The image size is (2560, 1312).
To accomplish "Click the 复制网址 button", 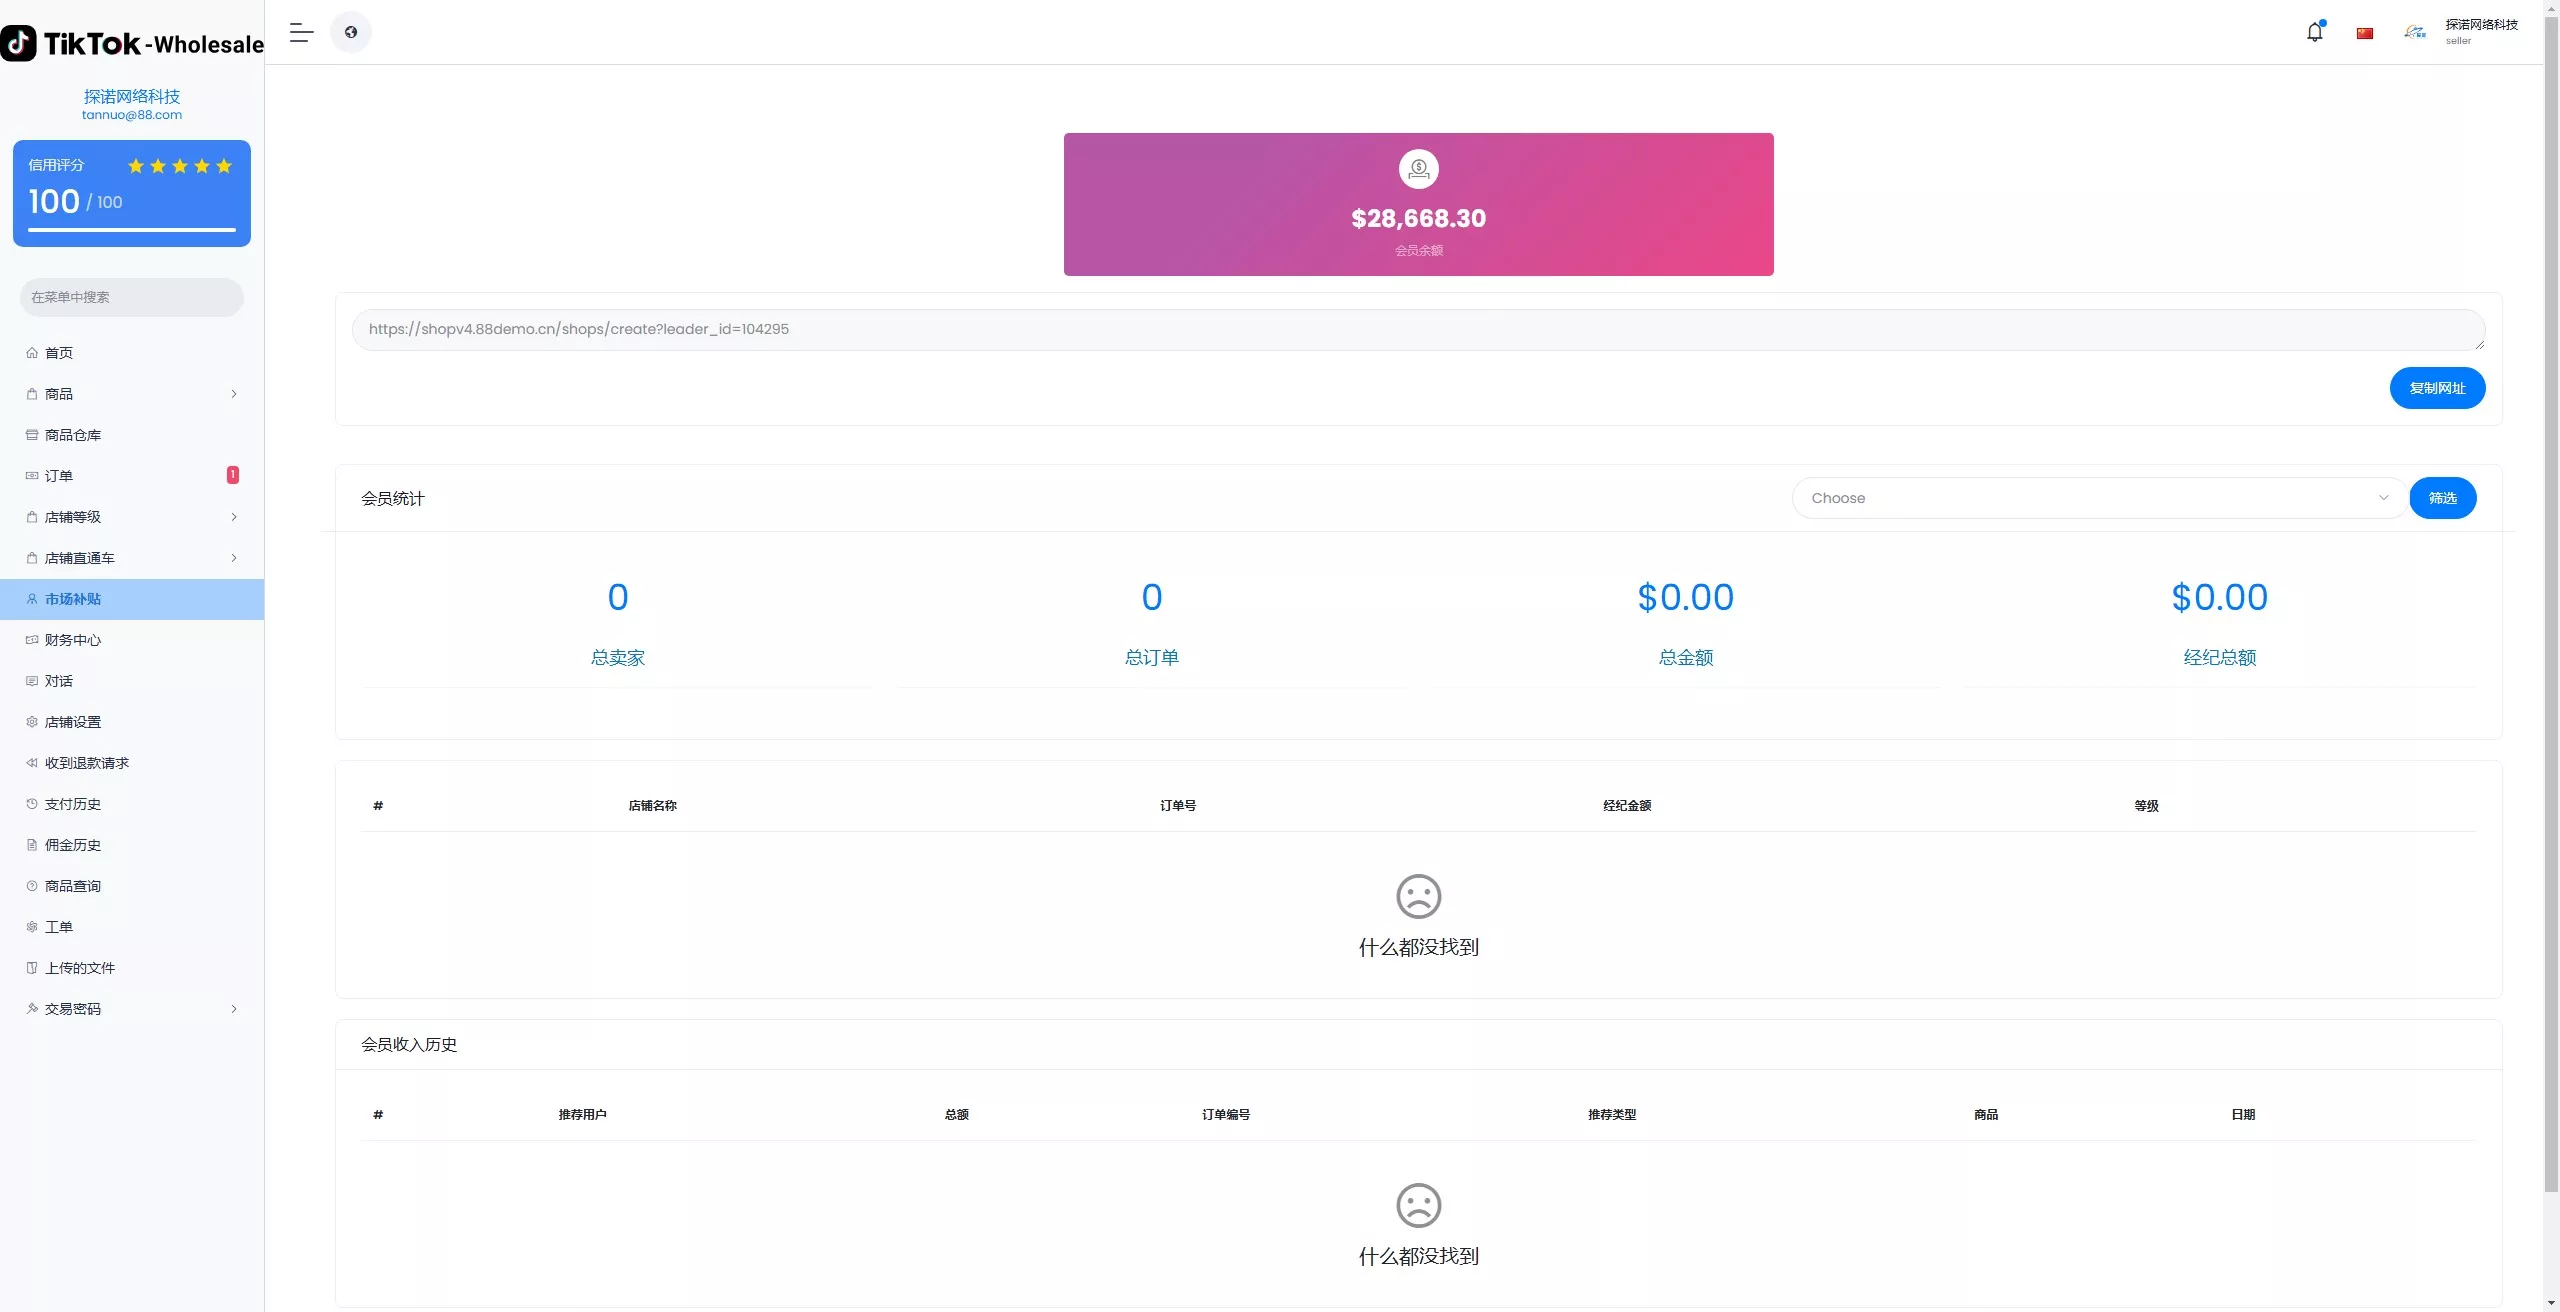I will [x=2437, y=388].
